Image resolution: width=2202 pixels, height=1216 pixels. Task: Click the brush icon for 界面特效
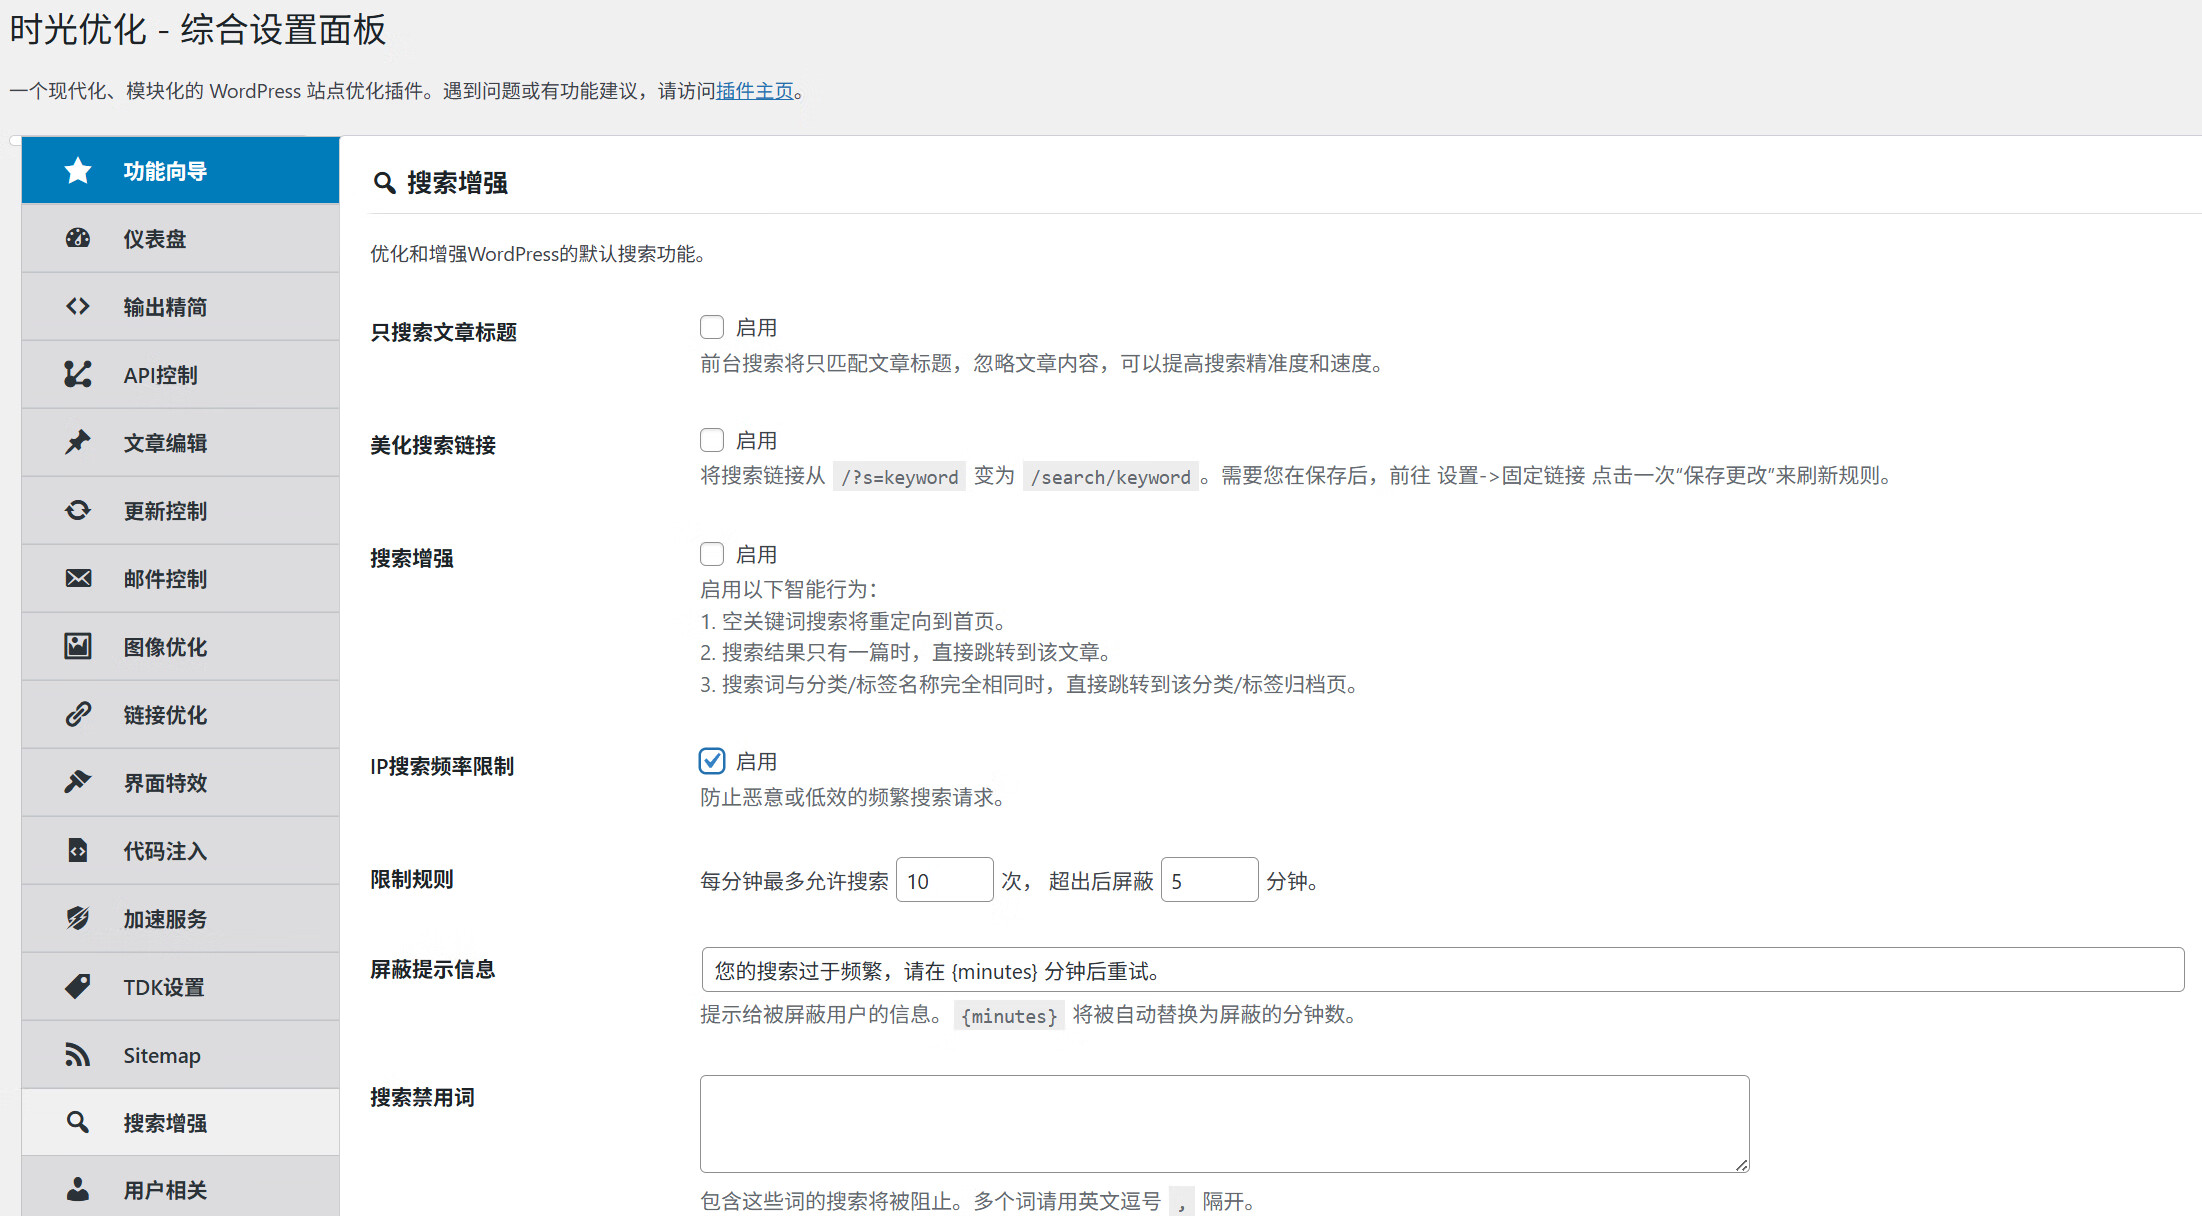[78, 782]
